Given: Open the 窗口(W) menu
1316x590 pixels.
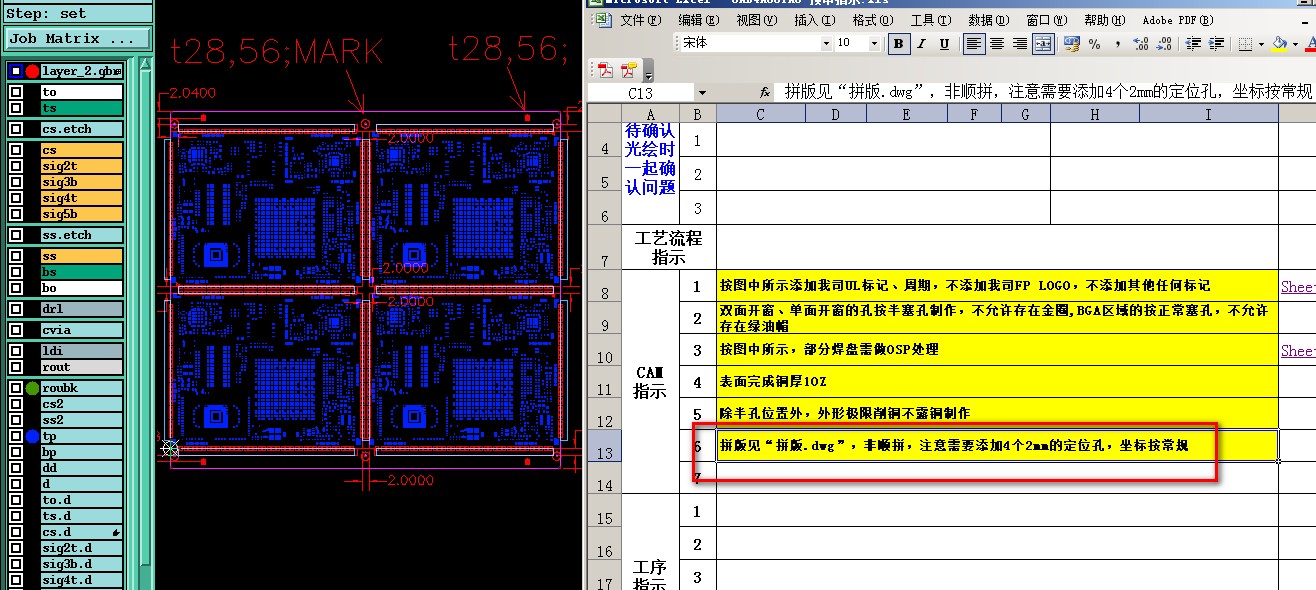Looking at the screenshot, I should 1046,20.
